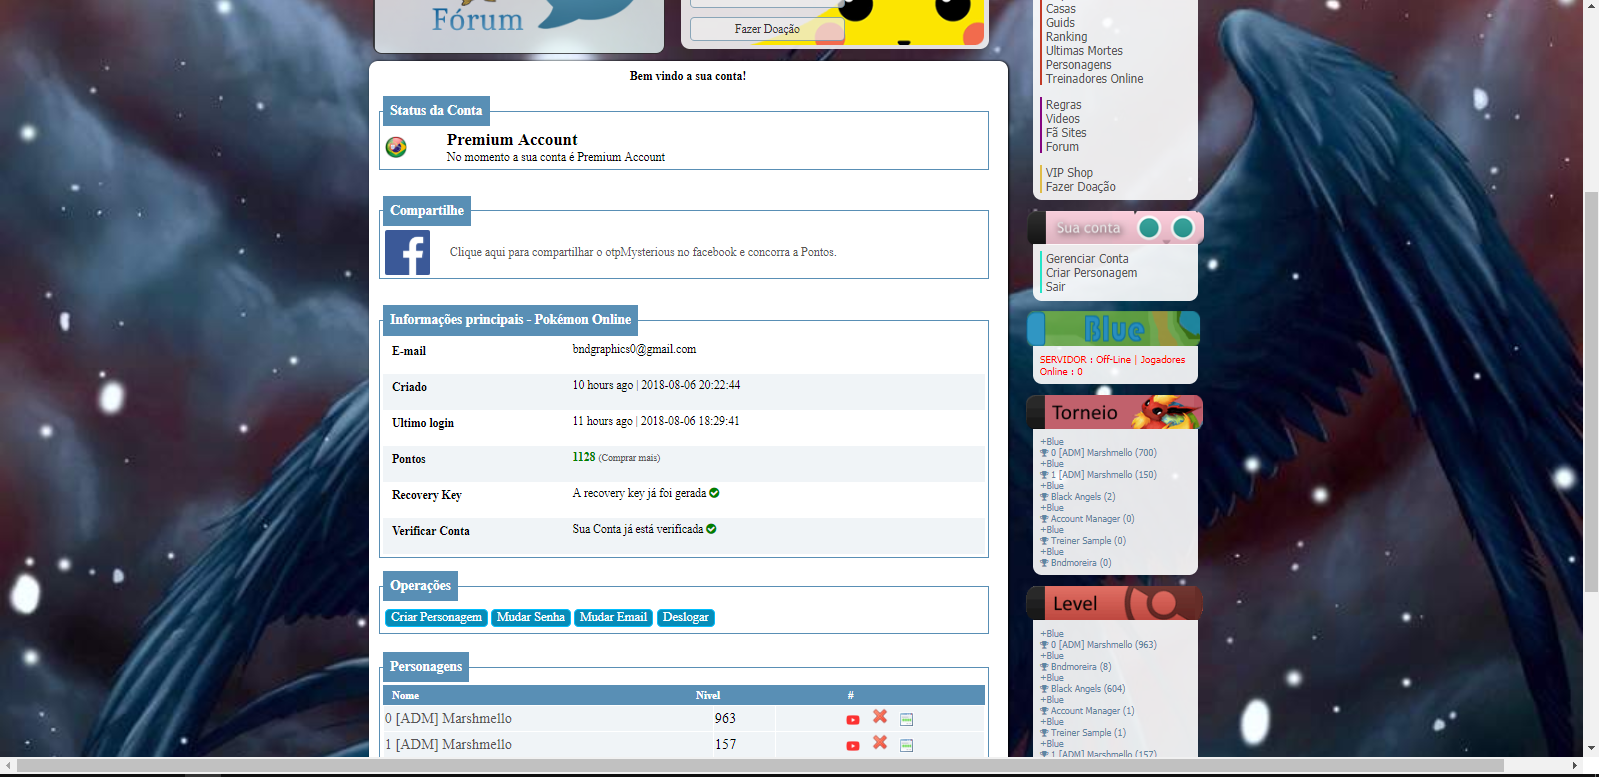Click the email bndgraphics0@gmail.com value
Screen dimensions: 1599x777
tap(634, 349)
